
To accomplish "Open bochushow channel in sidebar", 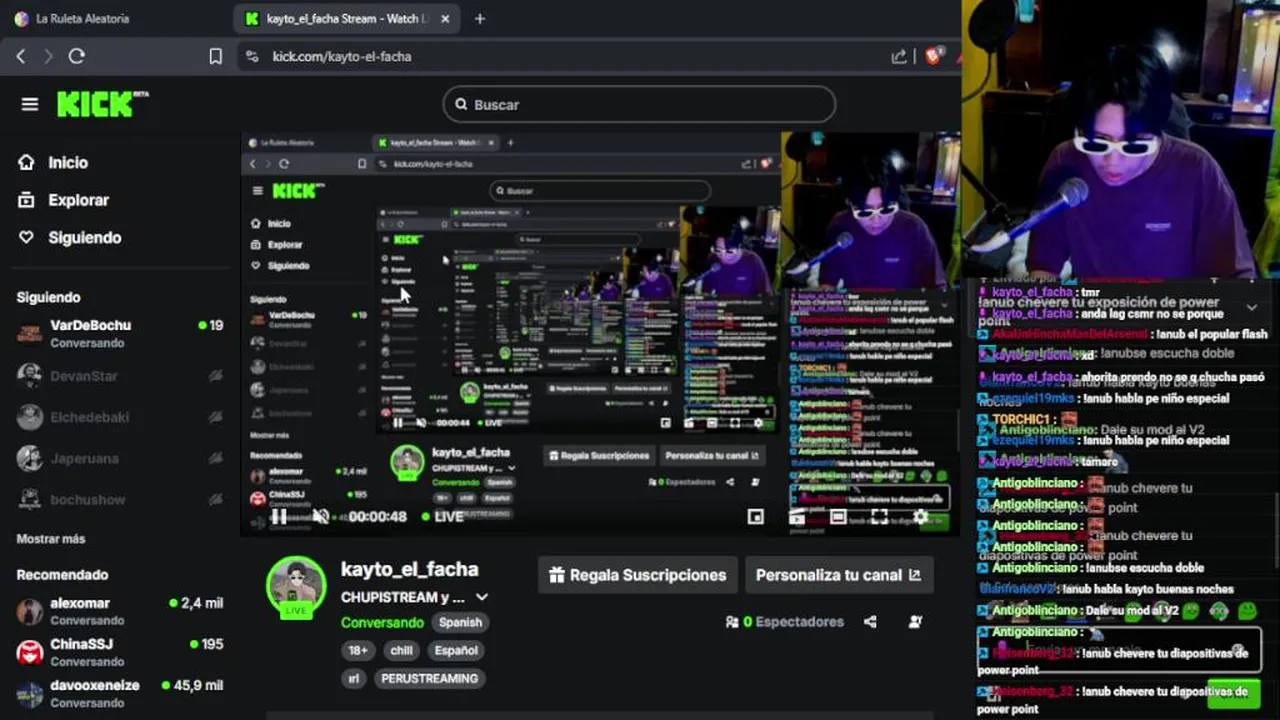I will [120, 499].
